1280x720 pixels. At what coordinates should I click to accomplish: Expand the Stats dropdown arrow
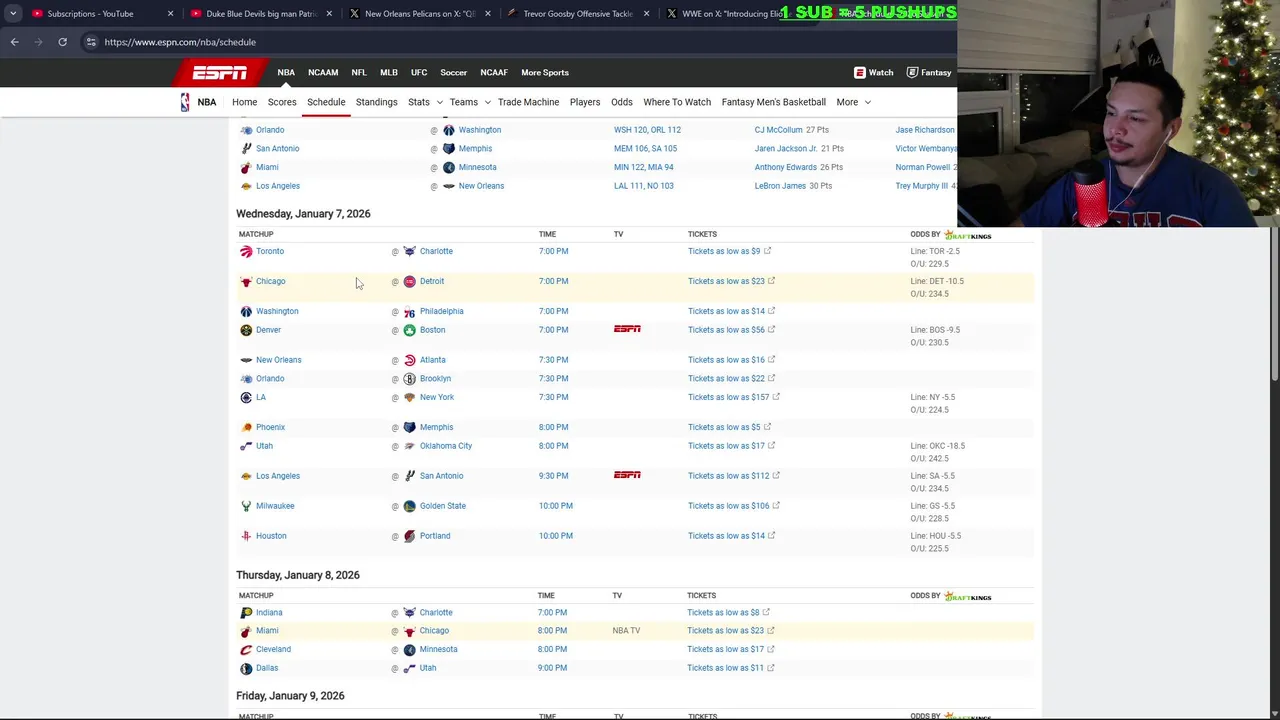[x=439, y=102]
